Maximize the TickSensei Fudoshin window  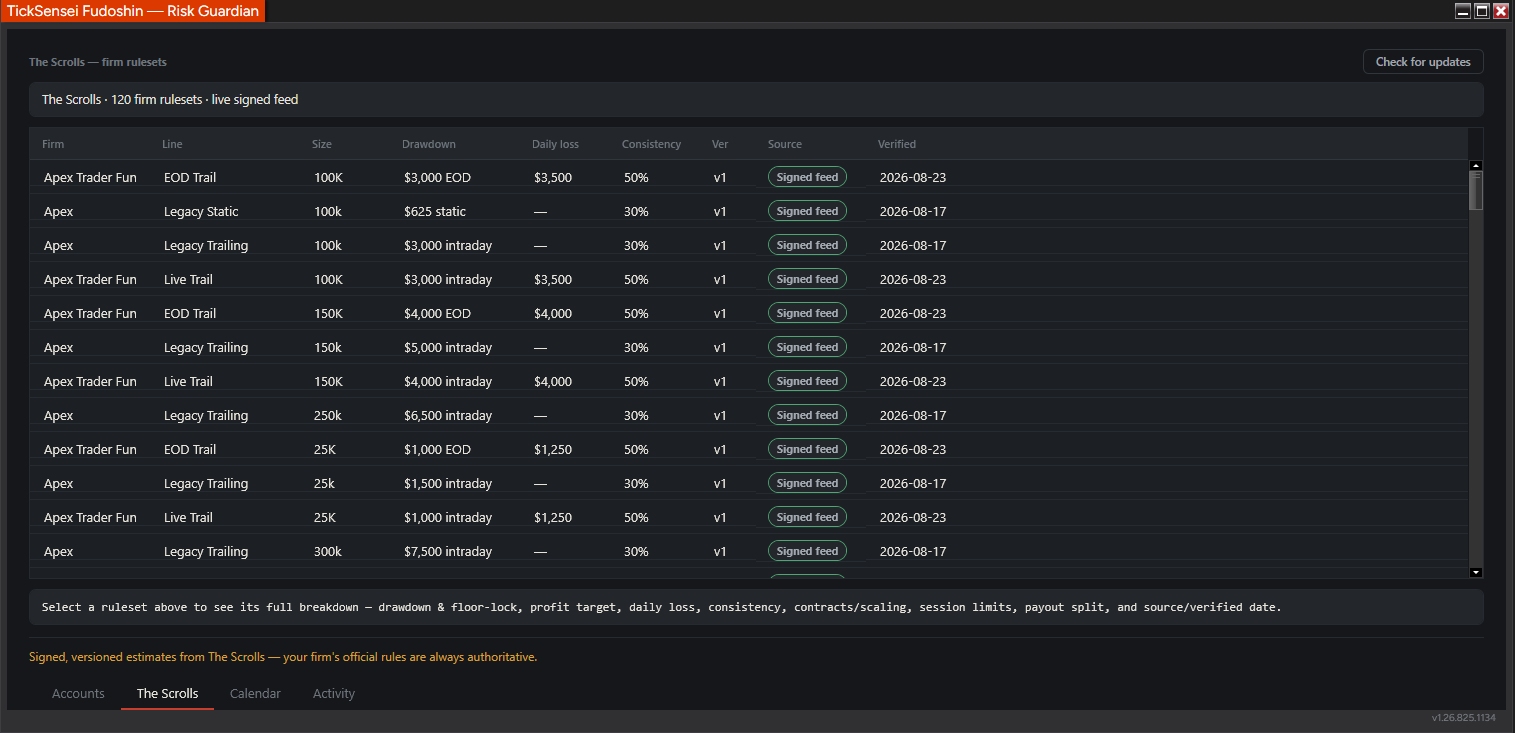pos(1482,11)
